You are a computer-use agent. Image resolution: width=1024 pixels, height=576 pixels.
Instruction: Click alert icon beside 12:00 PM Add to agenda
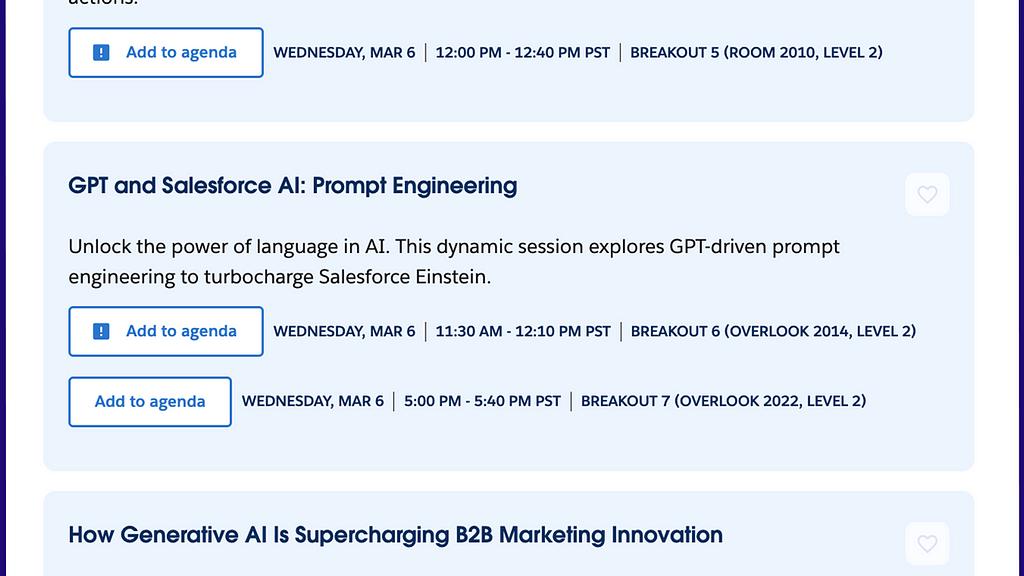click(x=101, y=53)
